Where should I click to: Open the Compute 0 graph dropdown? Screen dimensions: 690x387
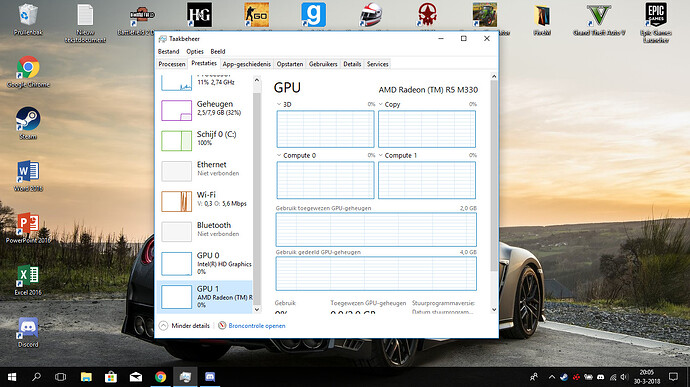point(279,155)
